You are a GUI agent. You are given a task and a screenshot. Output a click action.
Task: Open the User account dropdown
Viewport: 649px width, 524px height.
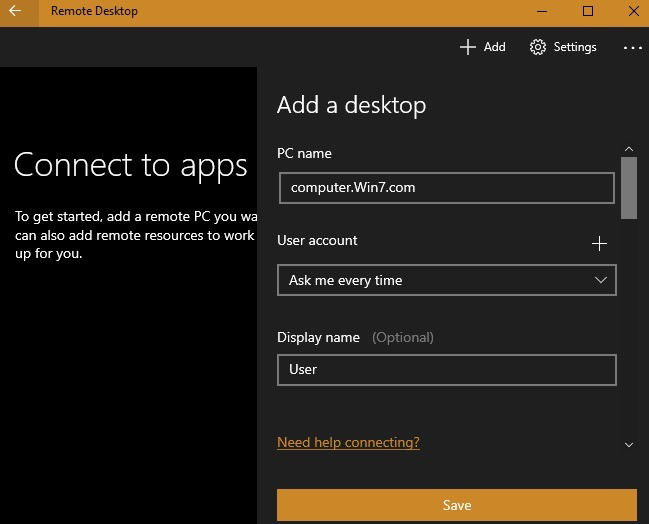[x=447, y=280]
